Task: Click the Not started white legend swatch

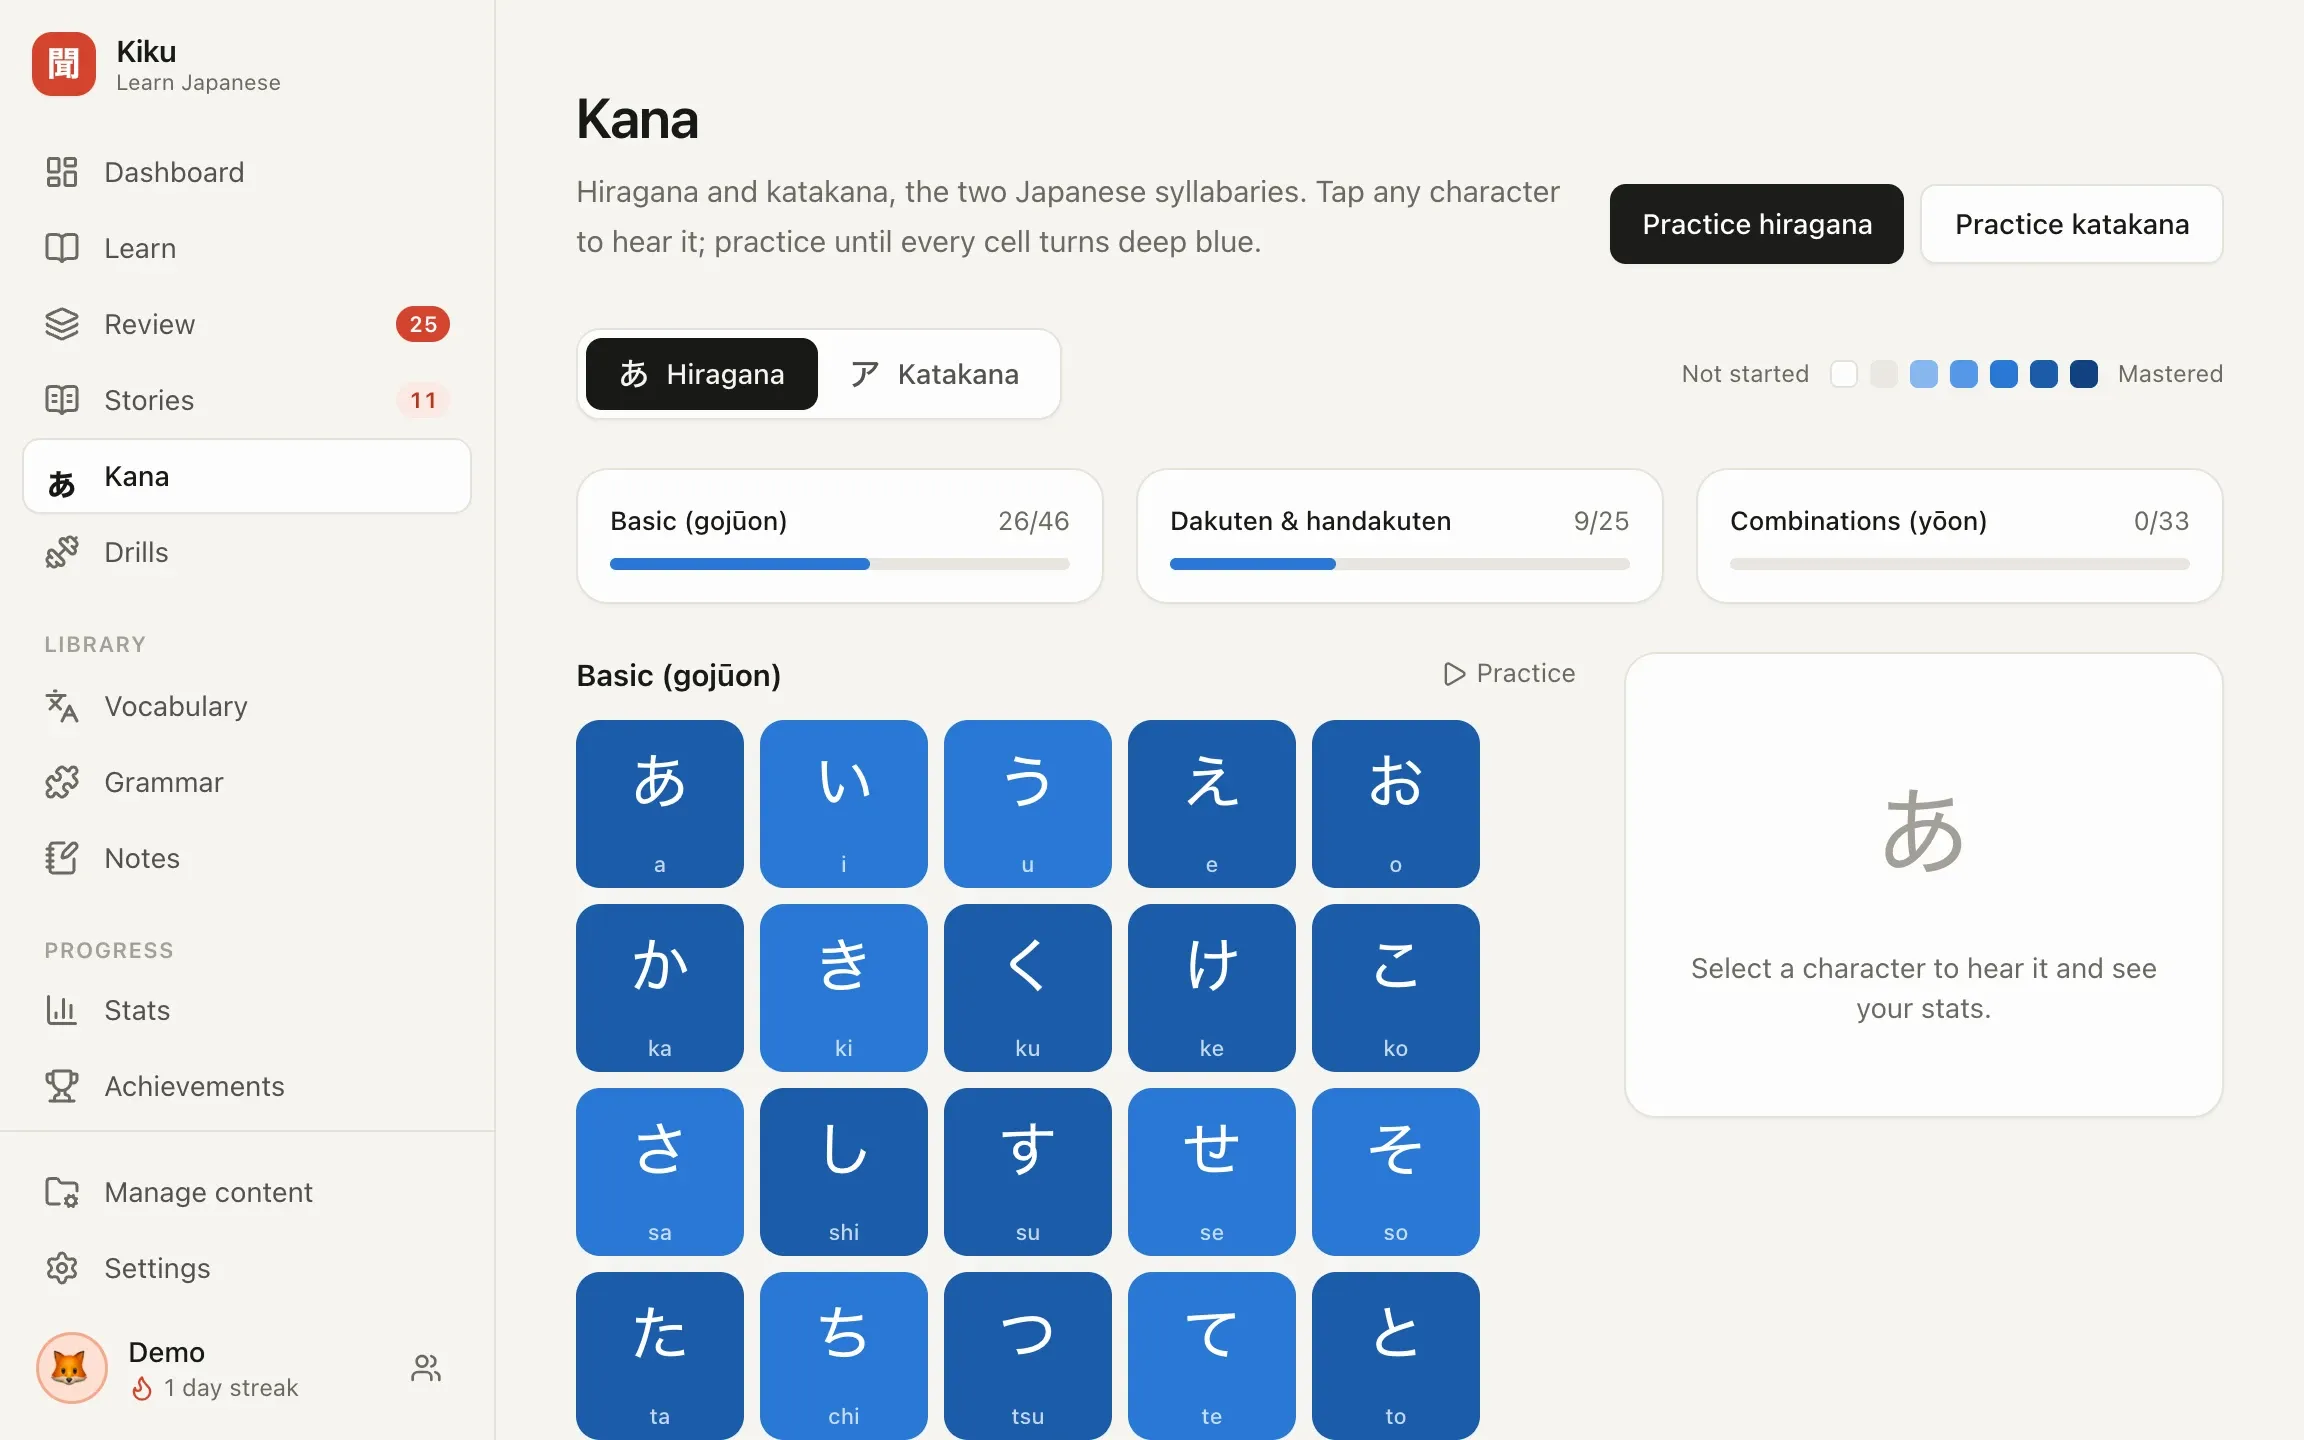Action: (x=1844, y=374)
